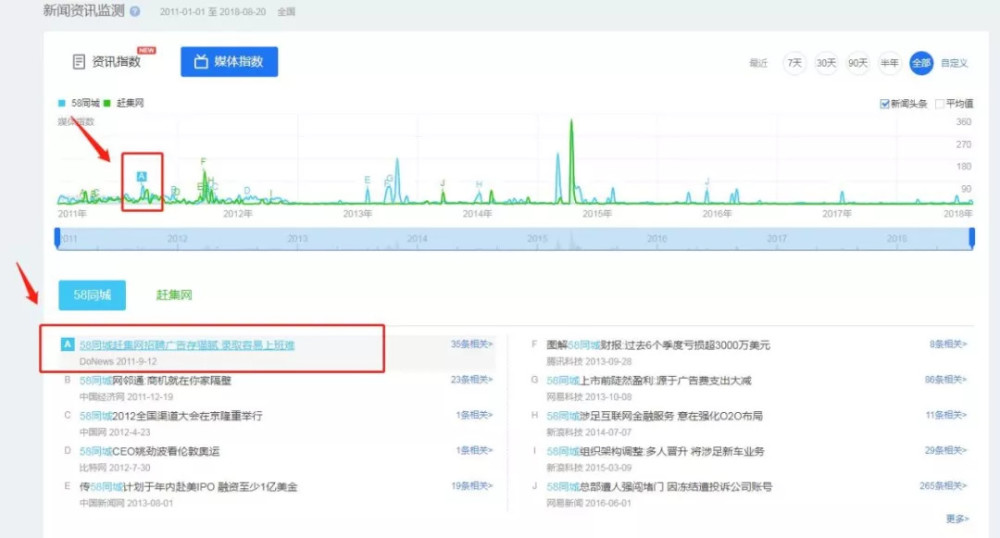This screenshot has height=538, width=1000.
Task: Enable the 平均值 checkbox
Action: coord(939,104)
